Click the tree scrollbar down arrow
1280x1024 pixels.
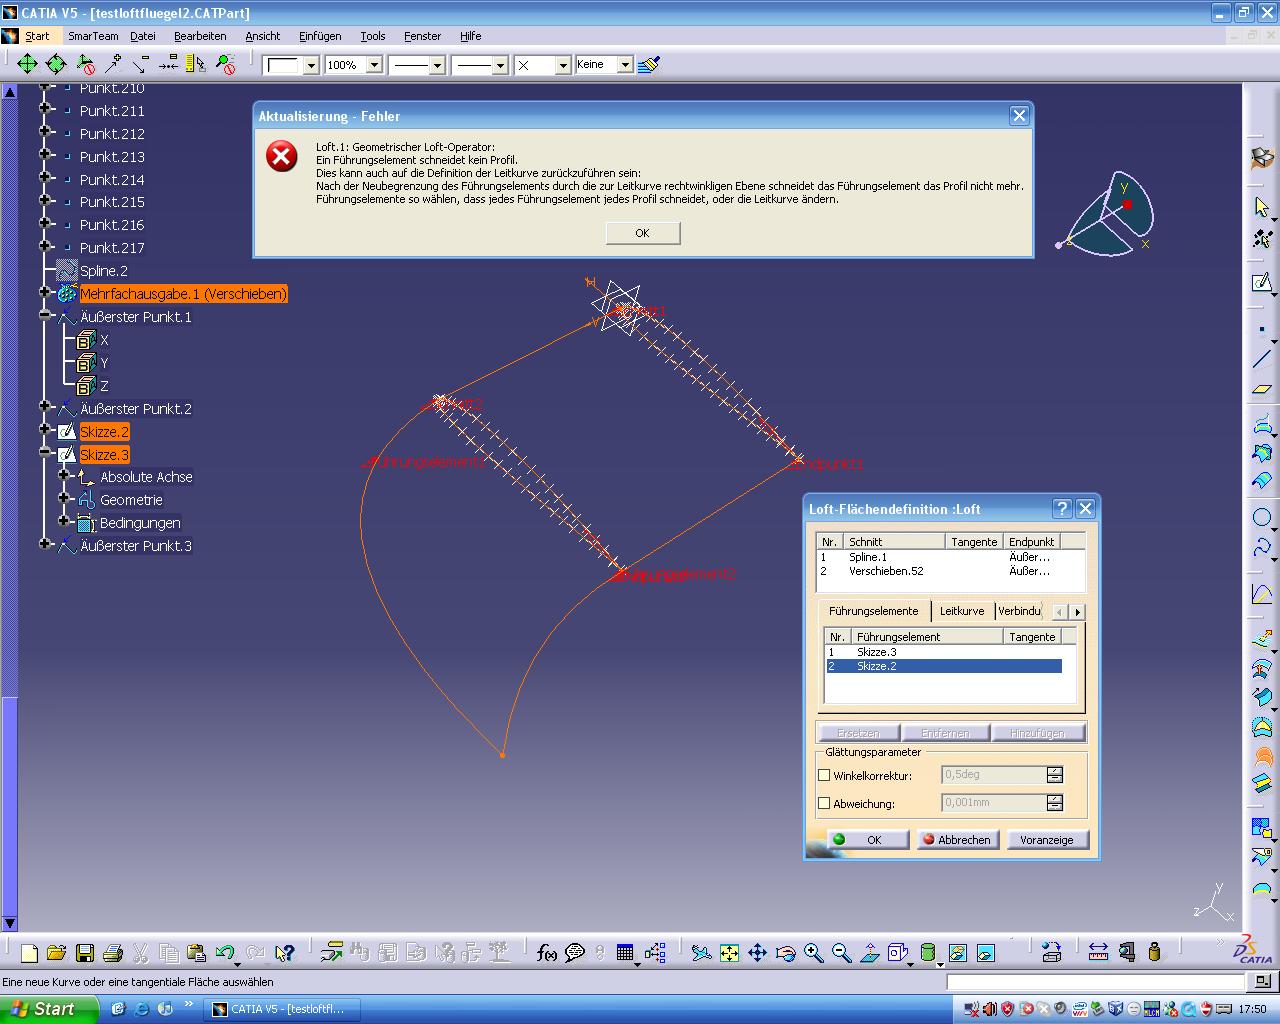click(x=10, y=923)
